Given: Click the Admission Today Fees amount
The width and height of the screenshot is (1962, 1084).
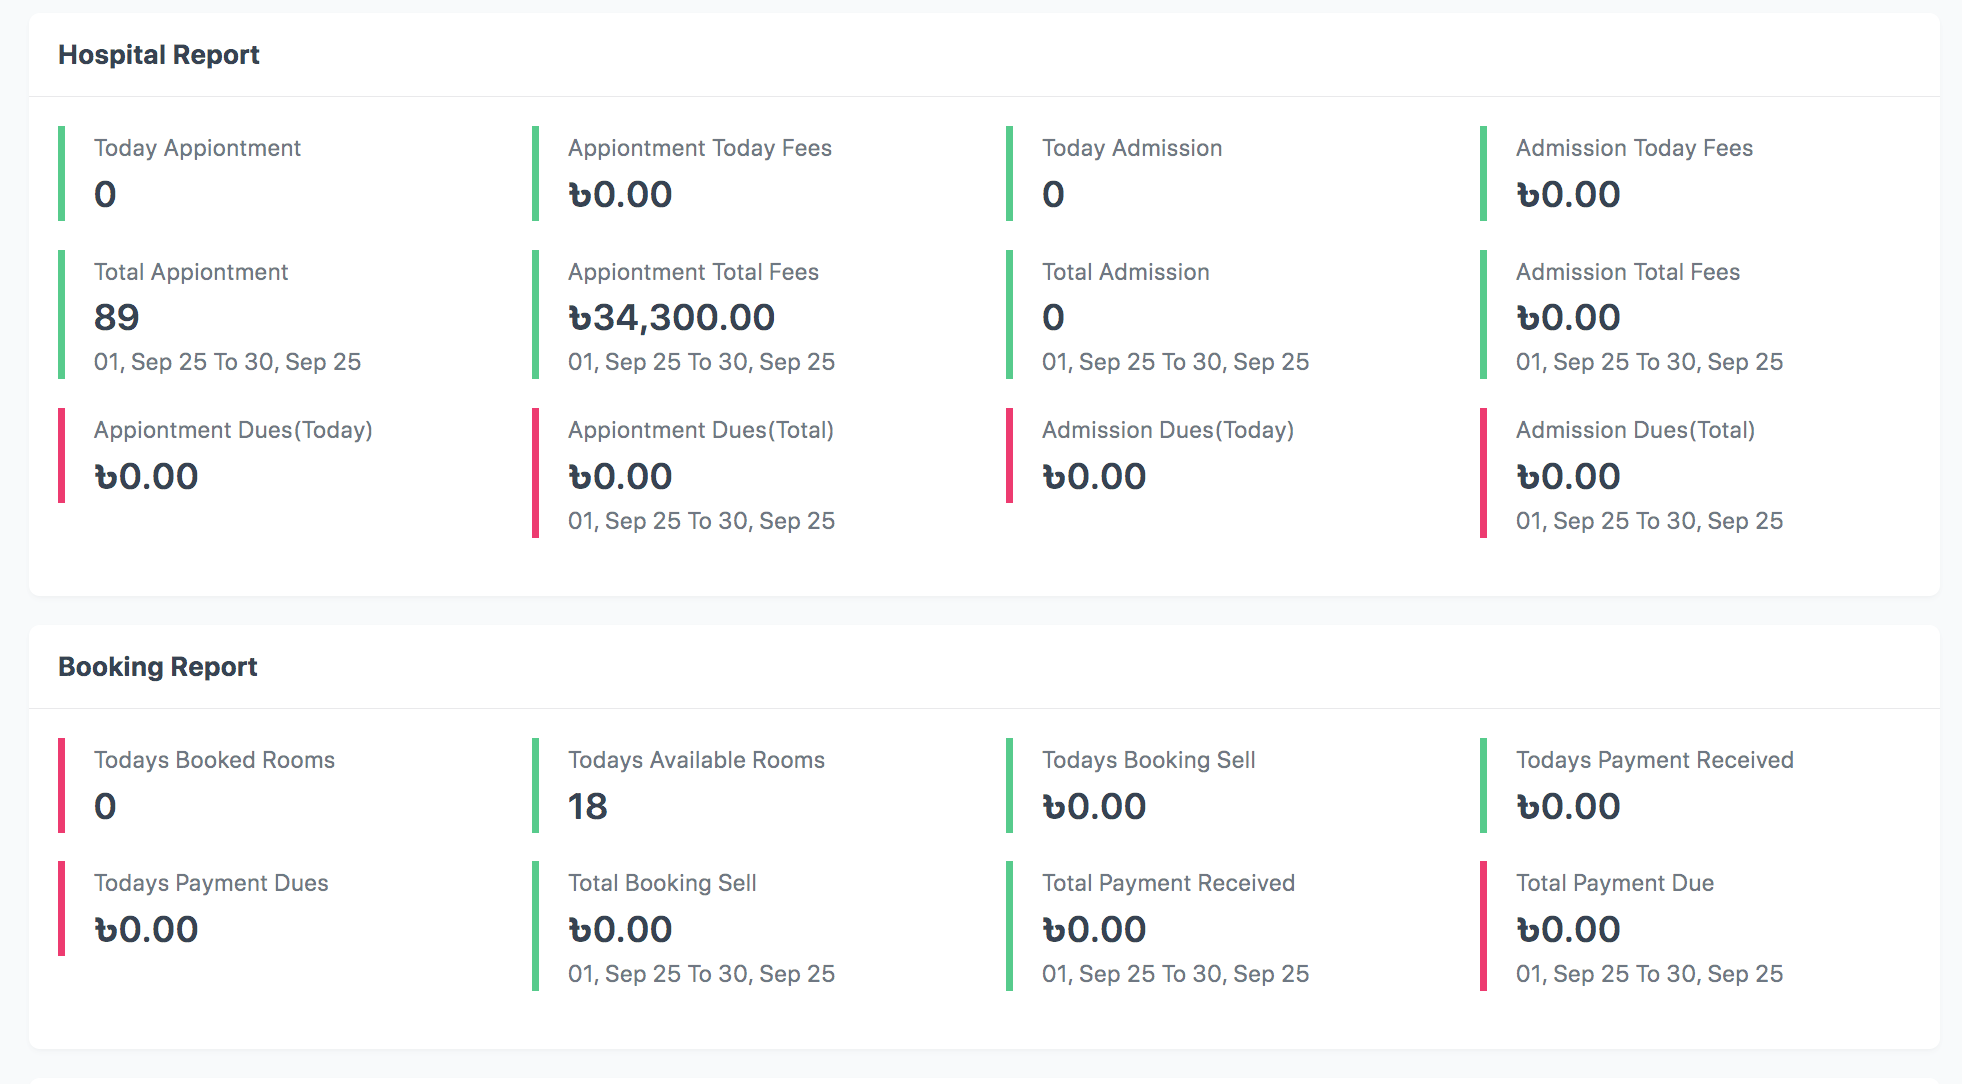Looking at the screenshot, I should (x=1568, y=195).
